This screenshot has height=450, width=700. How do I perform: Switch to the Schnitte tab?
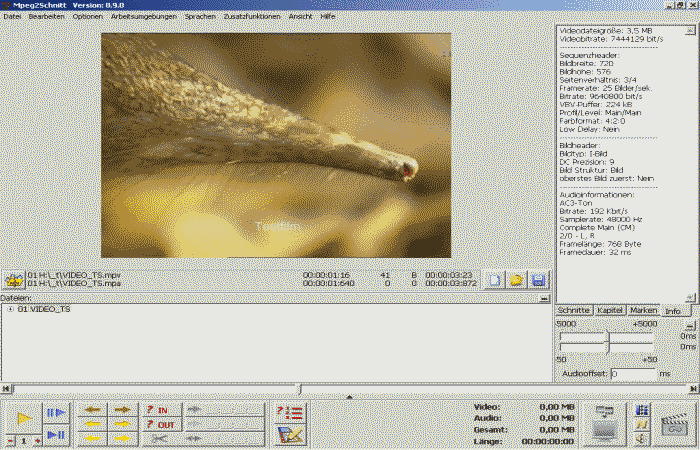click(574, 310)
